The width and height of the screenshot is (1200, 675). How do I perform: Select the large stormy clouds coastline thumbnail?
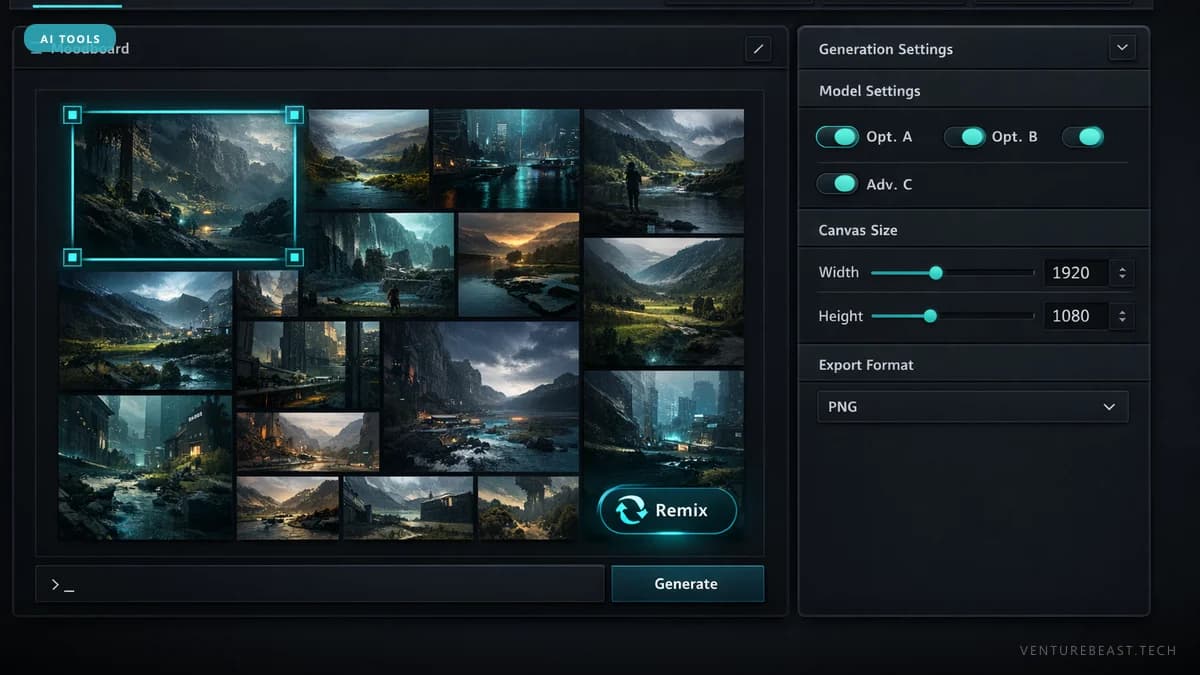click(x=482, y=396)
